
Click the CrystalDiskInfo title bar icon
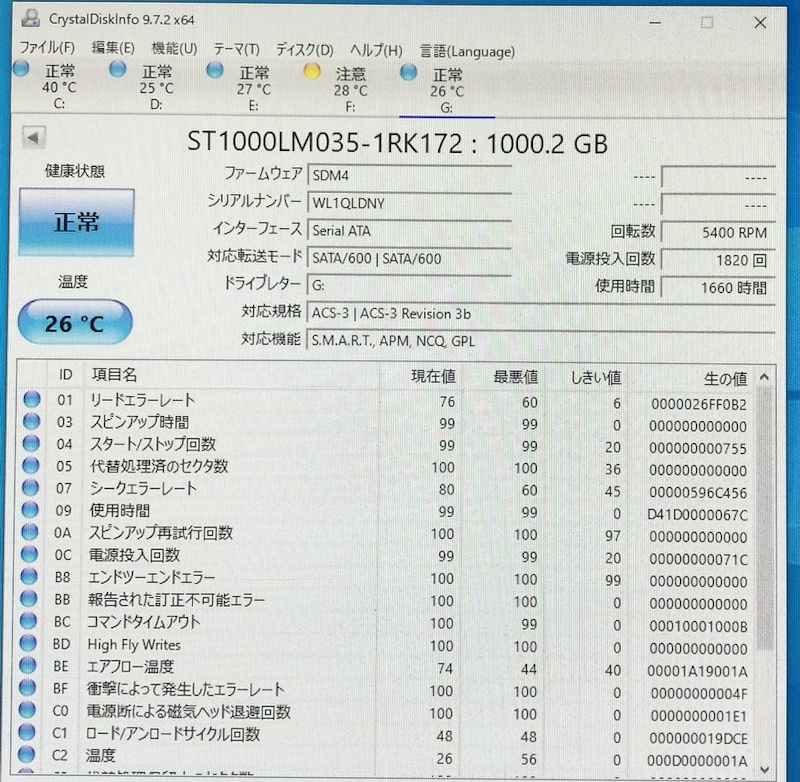click(32, 17)
